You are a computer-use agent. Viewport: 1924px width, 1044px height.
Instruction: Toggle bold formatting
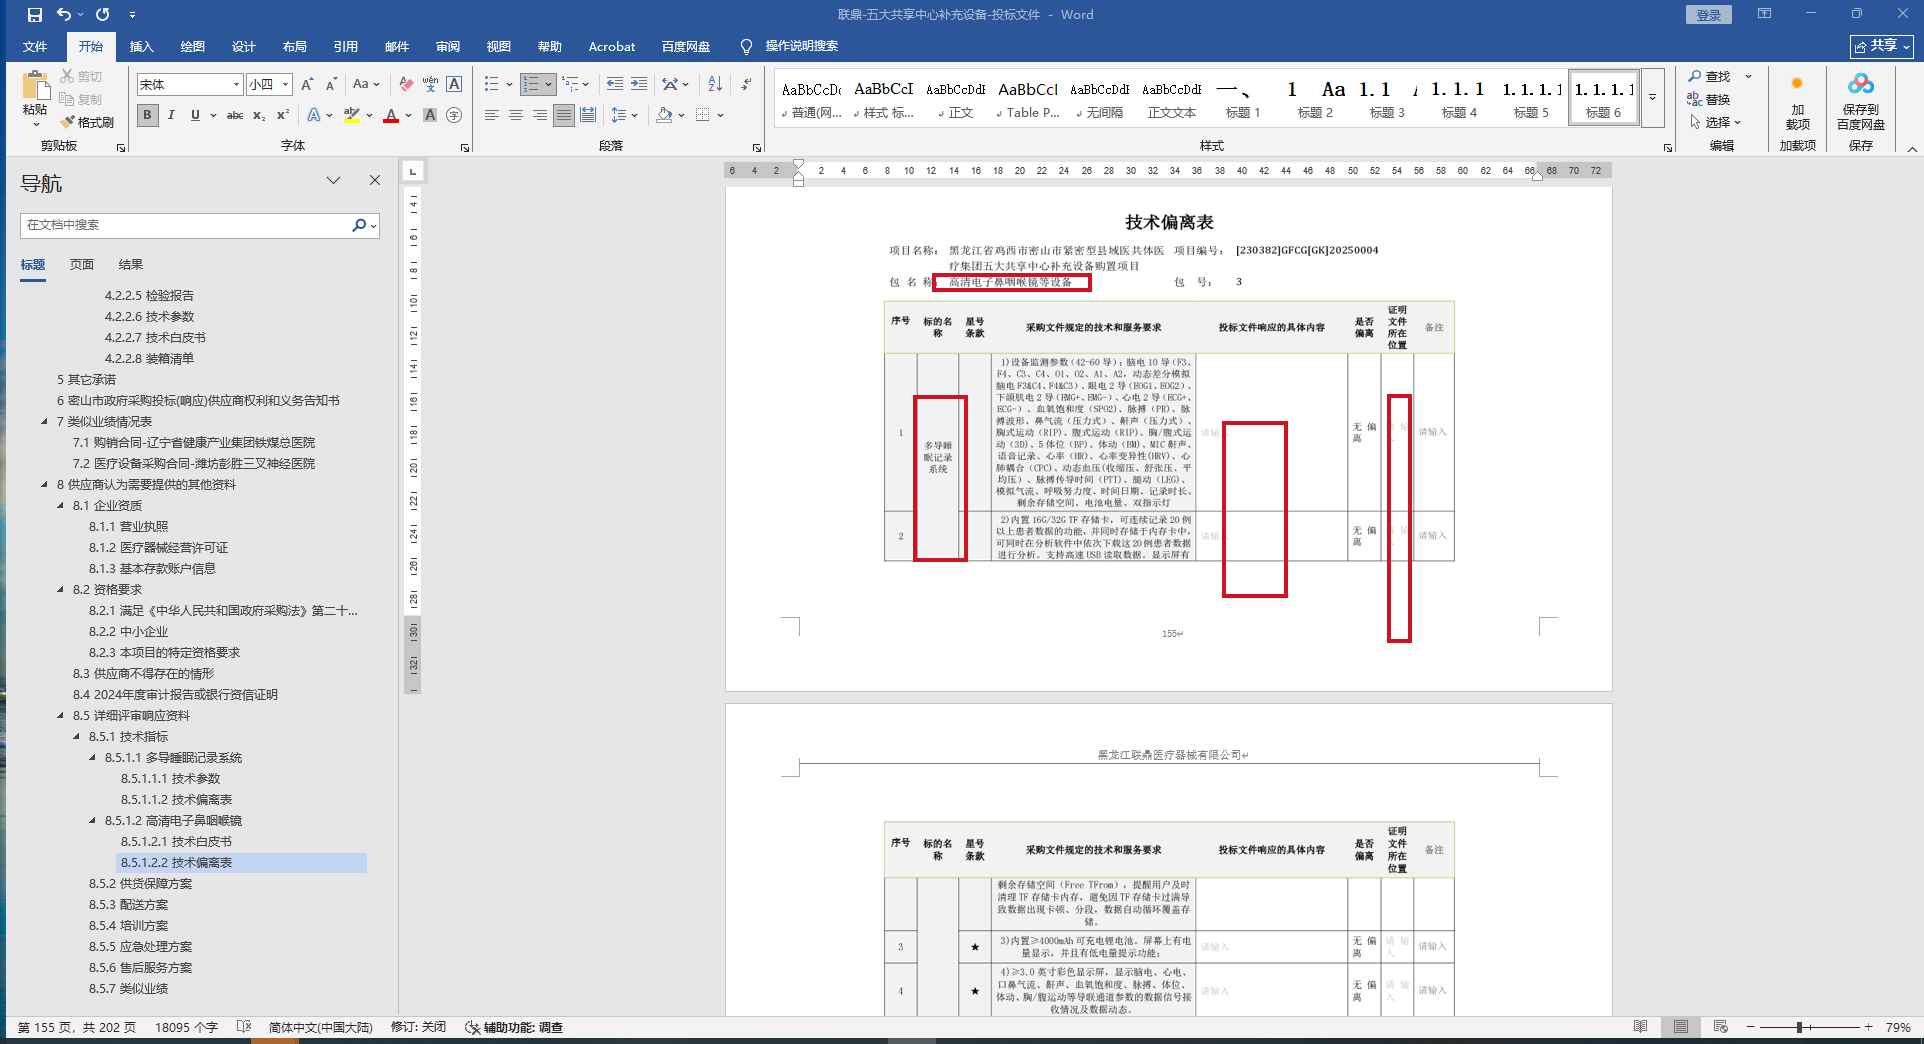(x=147, y=115)
